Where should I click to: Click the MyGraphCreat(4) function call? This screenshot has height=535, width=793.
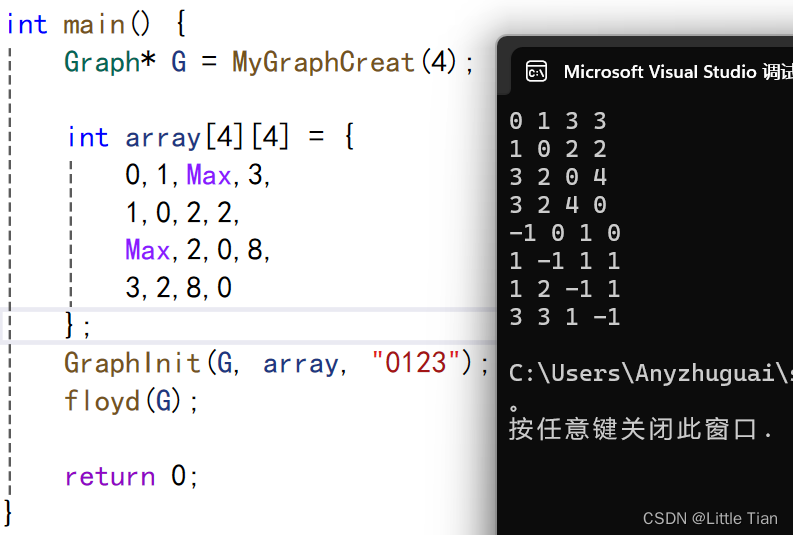pyautogui.click(x=345, y=62)
